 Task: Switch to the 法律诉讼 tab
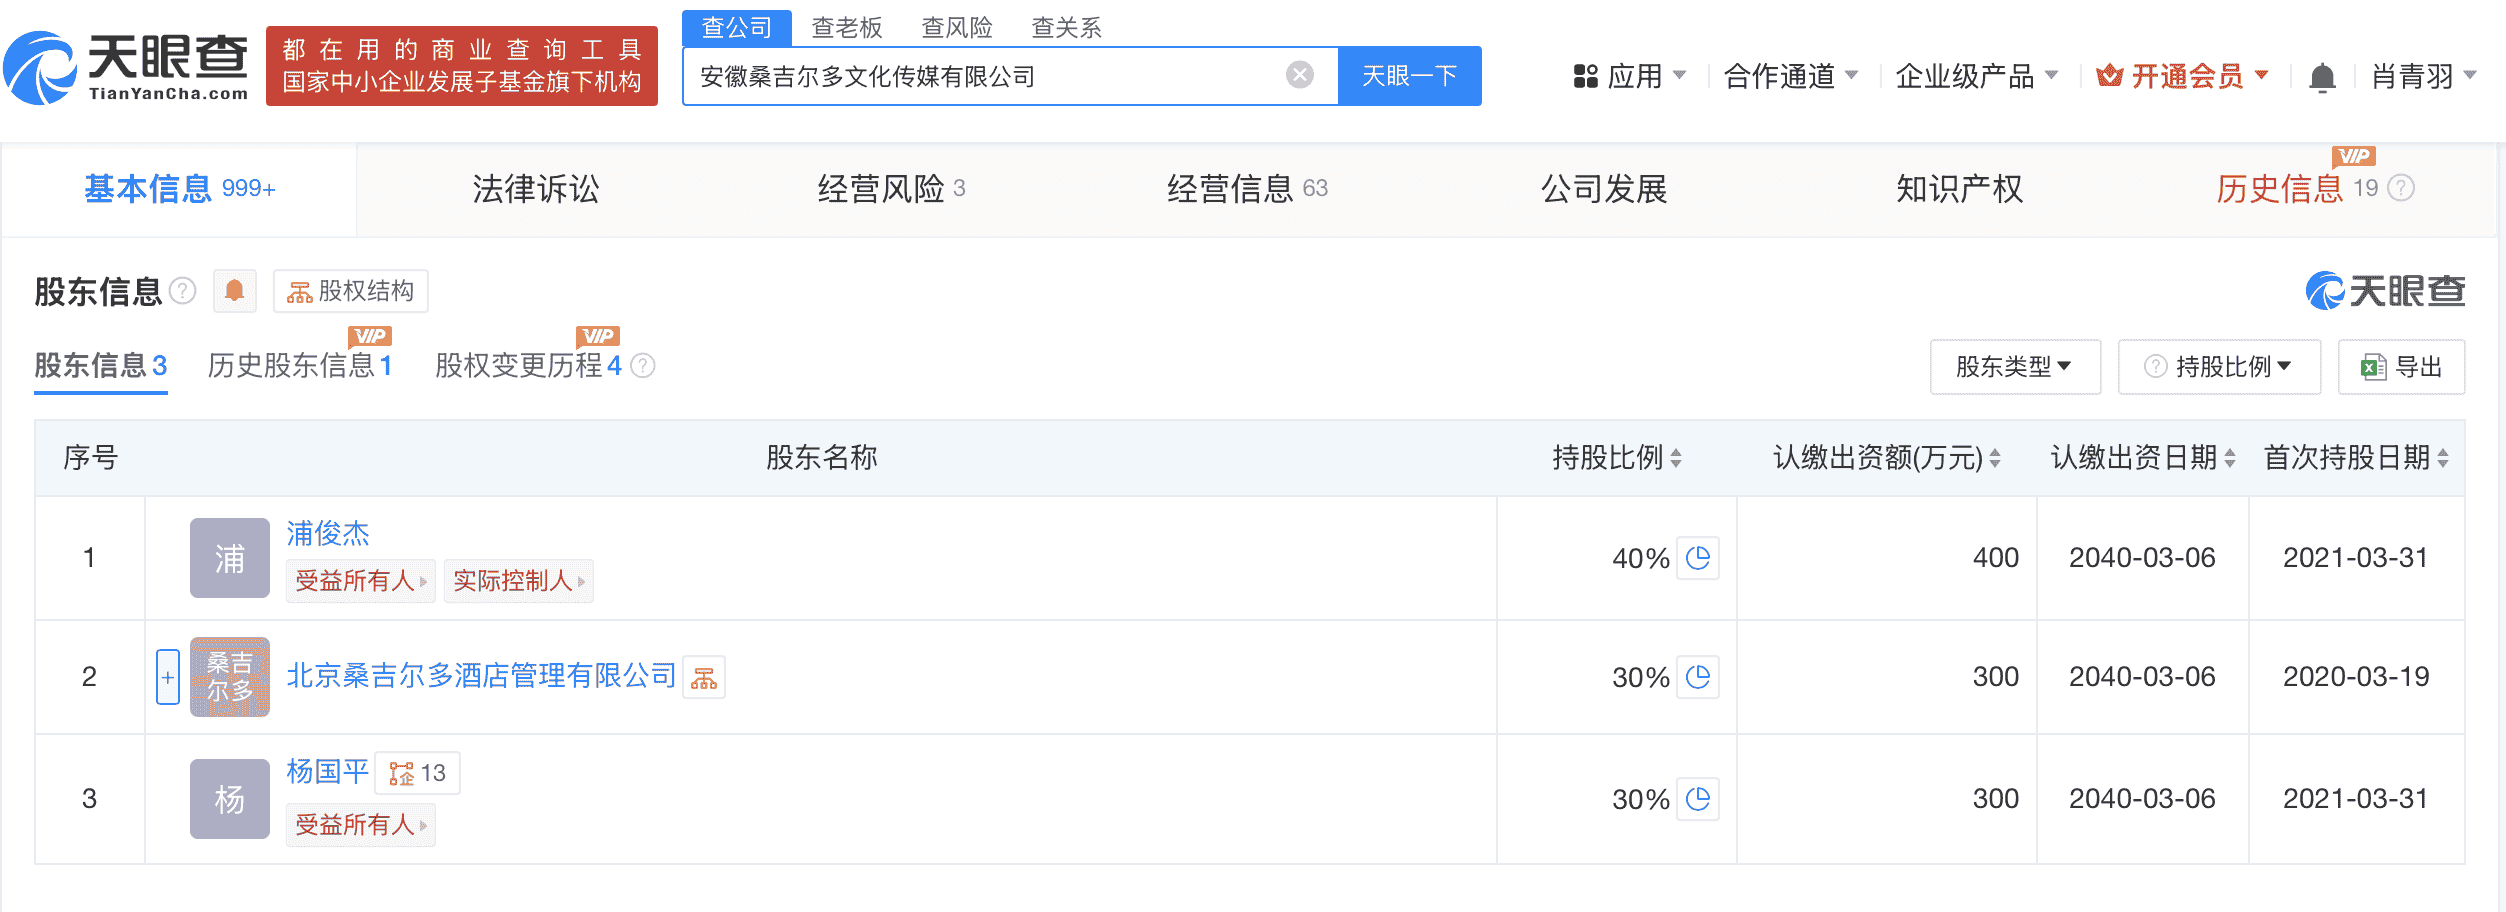(x=533, y=189)
